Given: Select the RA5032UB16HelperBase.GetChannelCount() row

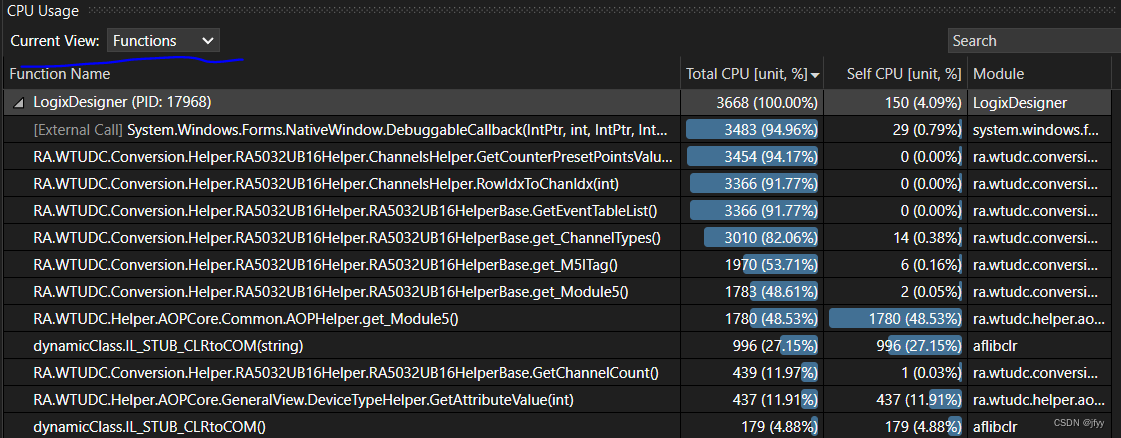Looking at the screenshot, I should click(560, 373).
